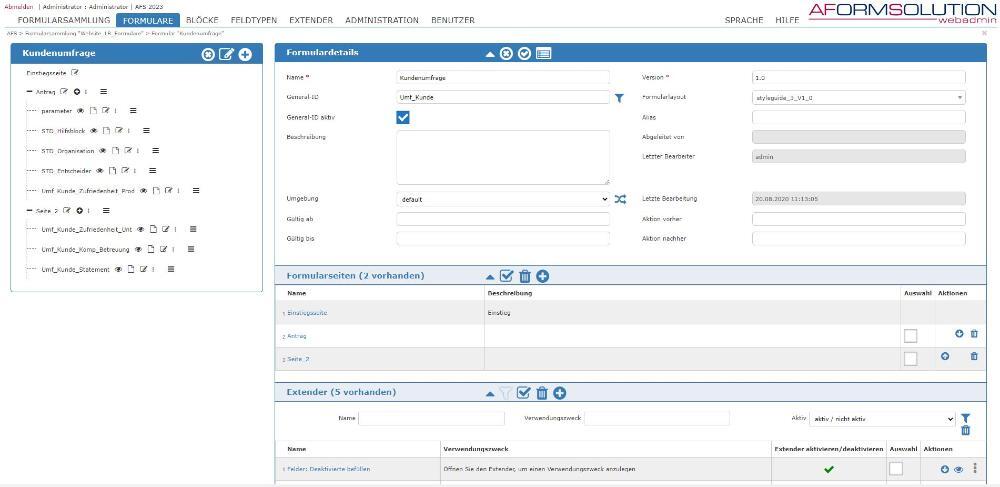Delete the Antrag page row
Screen dimensions: 1000x487
[x=974, y=334]
